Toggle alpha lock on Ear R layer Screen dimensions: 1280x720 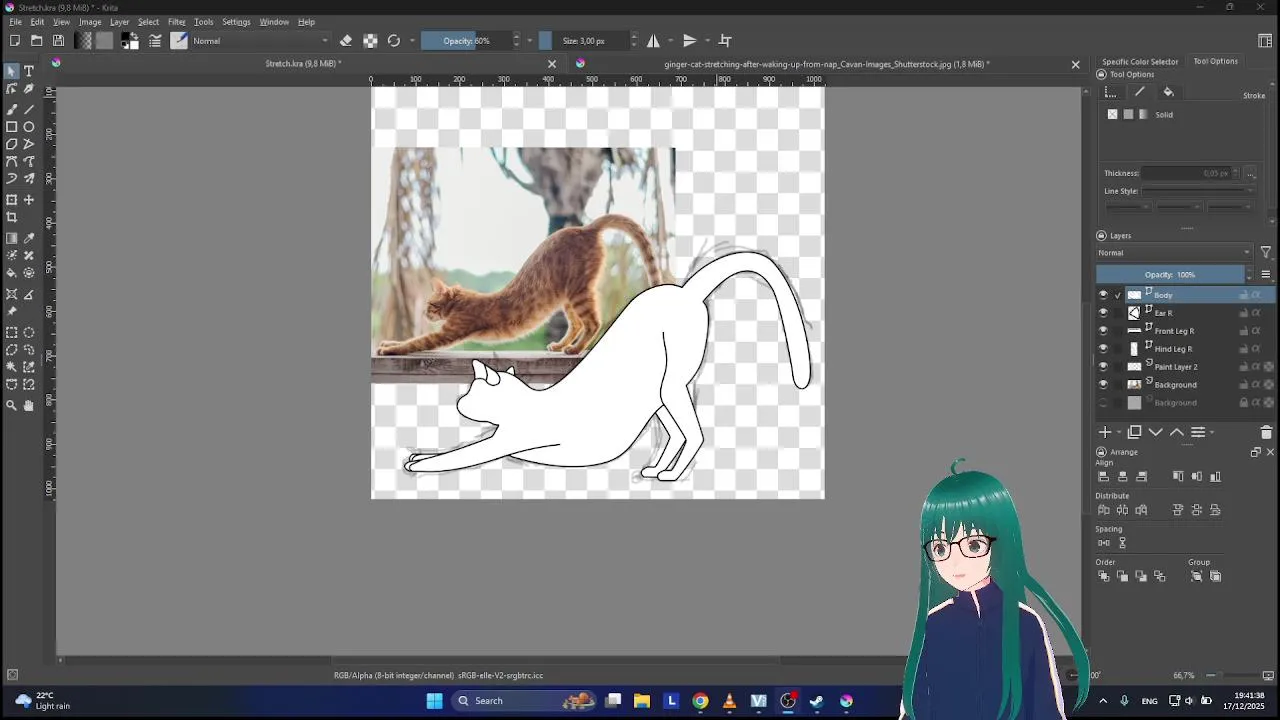(x=1256, y=313)
